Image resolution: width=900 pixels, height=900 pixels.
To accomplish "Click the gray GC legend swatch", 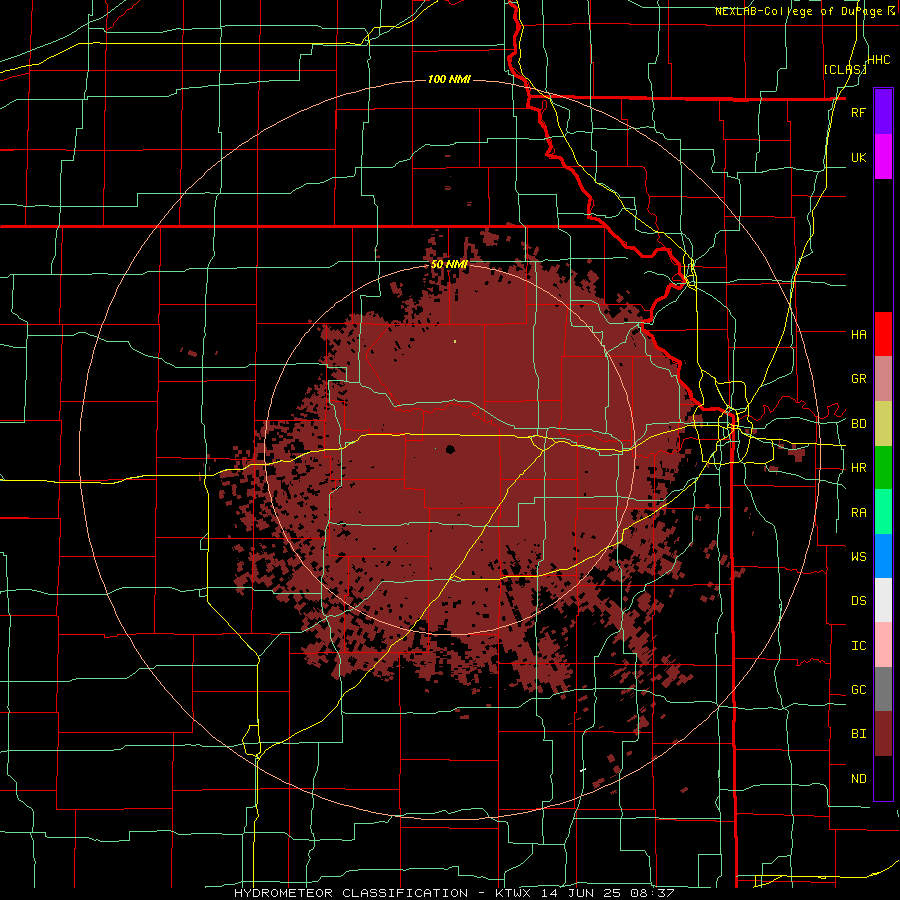I will click(x=883, y=689).
